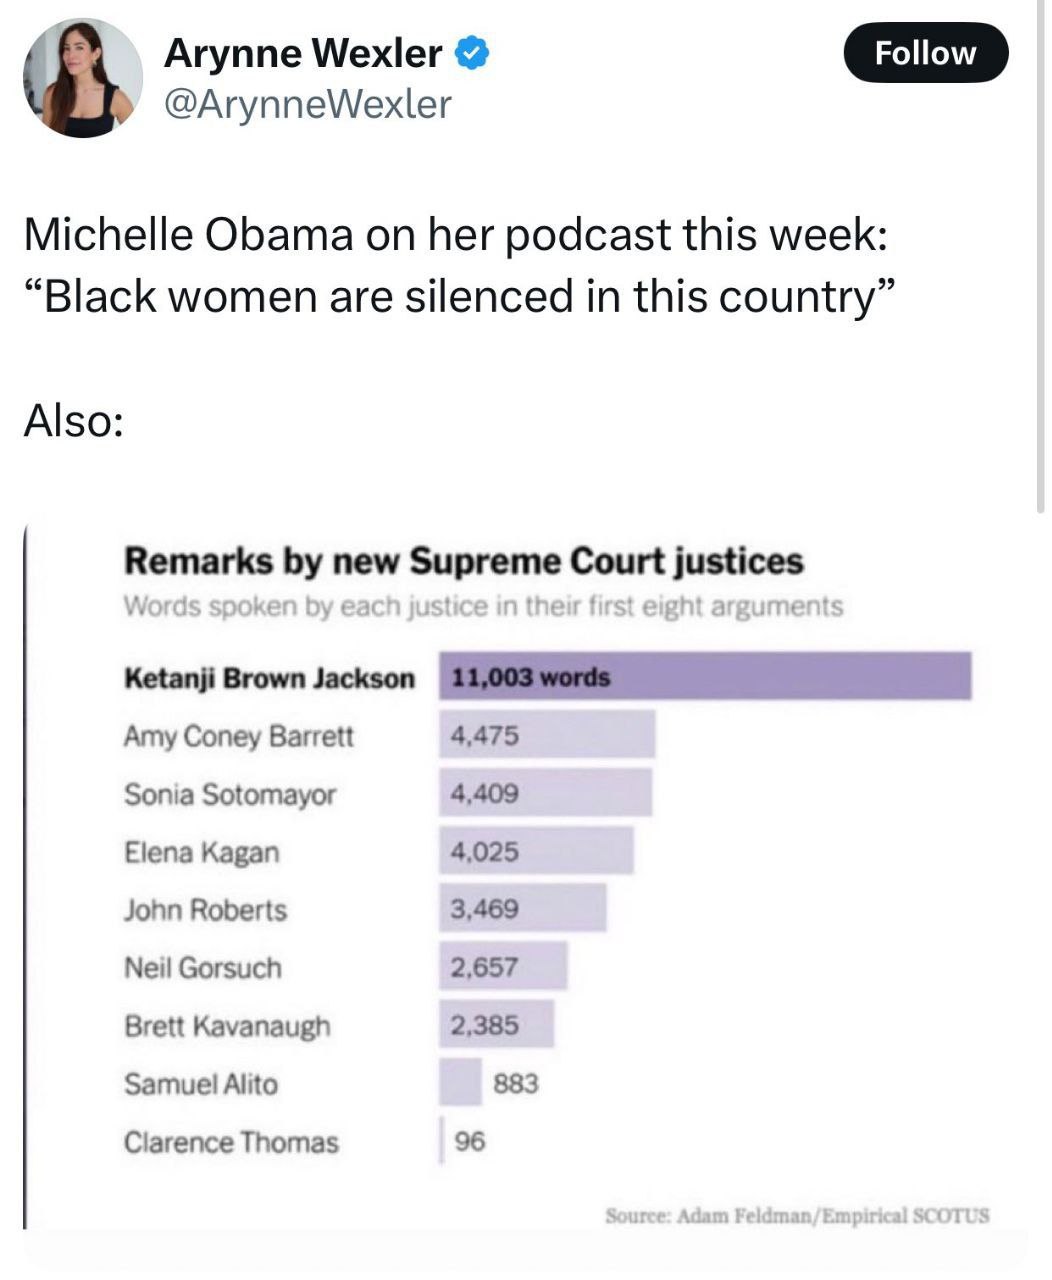Click the Samuel Alito name label
The height and width of the screenshot is (1280, 1052).
201,1083
